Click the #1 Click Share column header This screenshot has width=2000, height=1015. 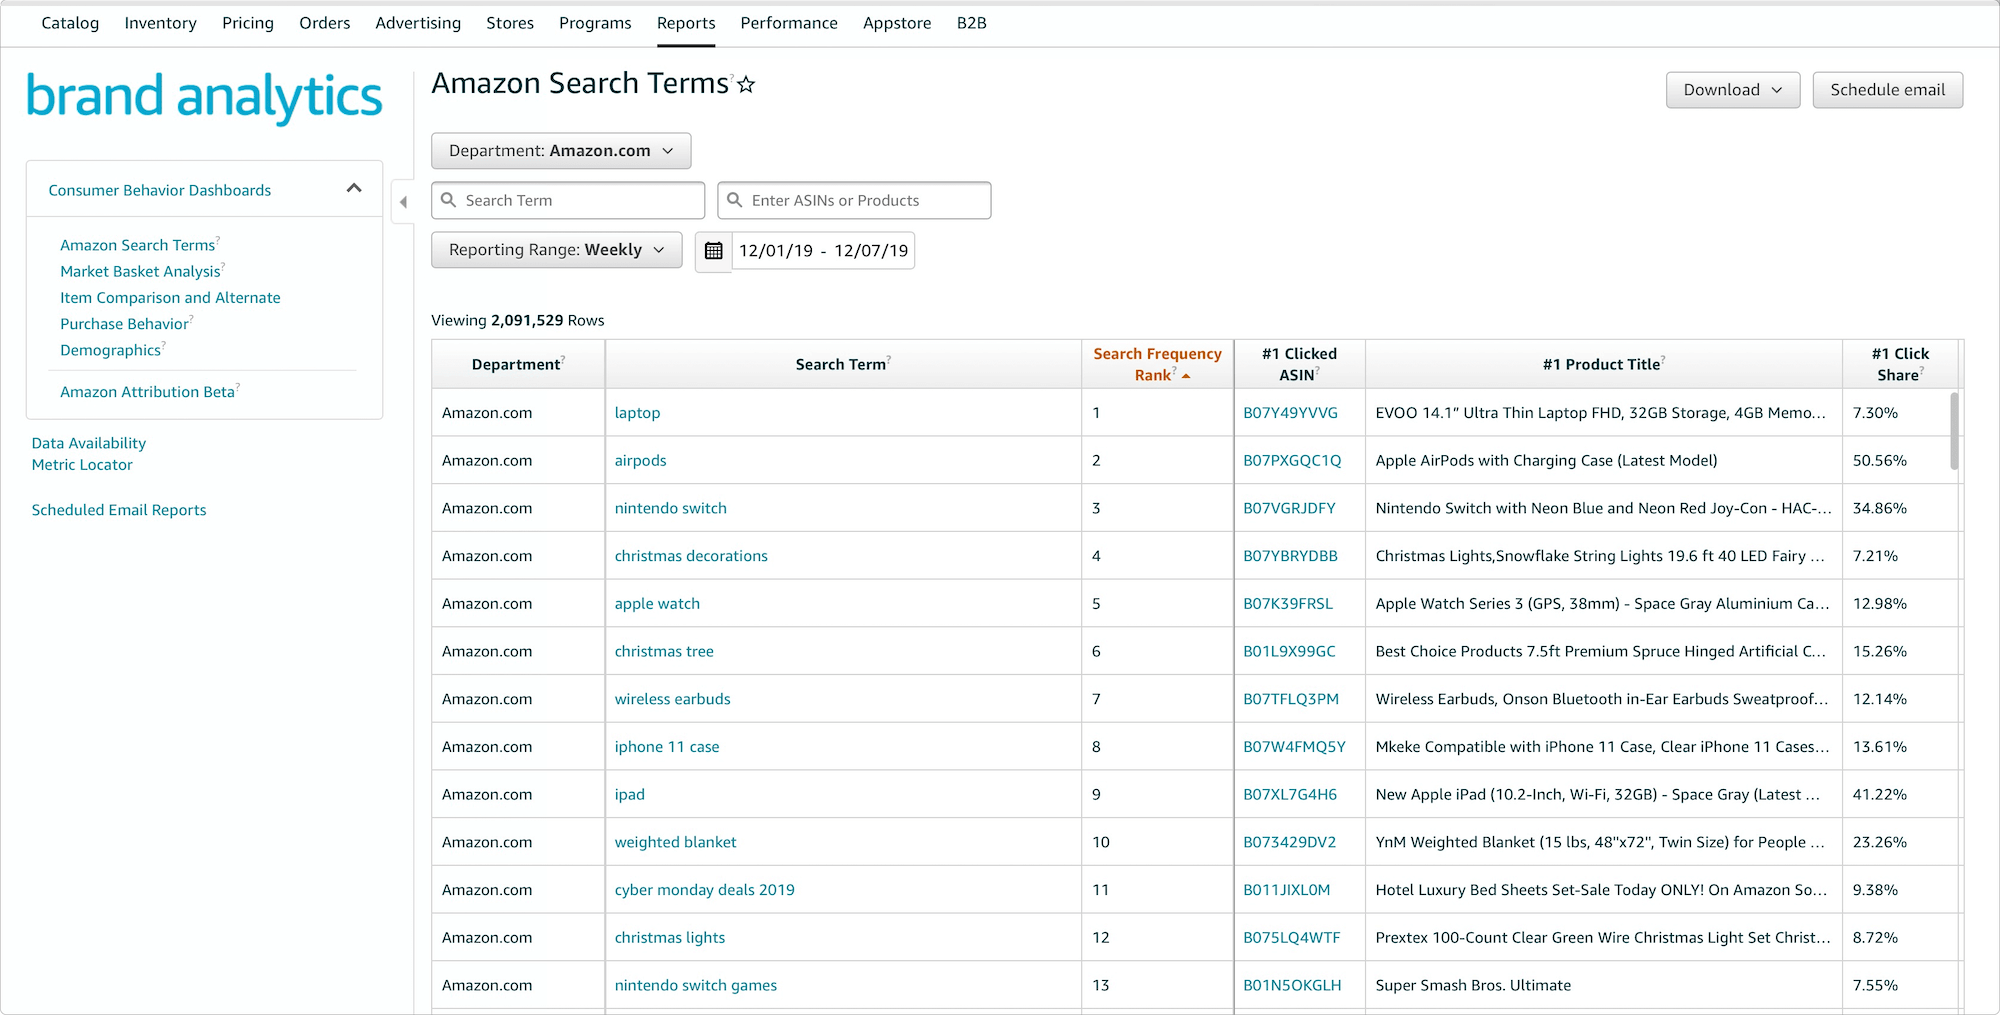tap(1900, 364)
